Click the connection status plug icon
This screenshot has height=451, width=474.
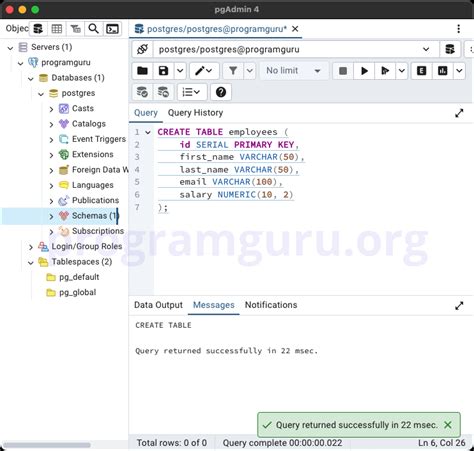pyautogui.click(x=142, y=50)
